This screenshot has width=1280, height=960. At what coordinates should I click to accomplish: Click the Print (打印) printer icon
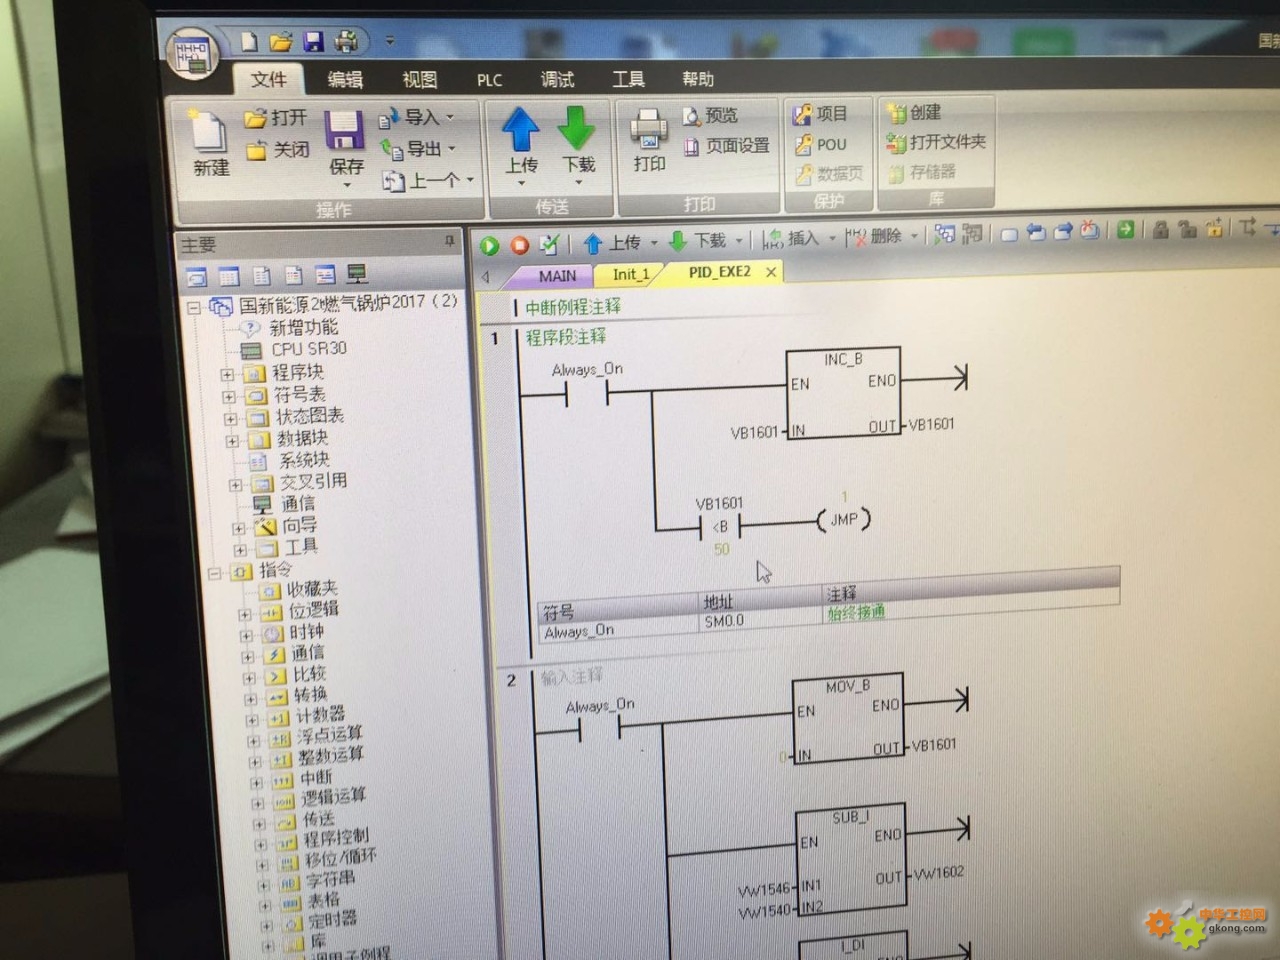[x=649, y=130]
